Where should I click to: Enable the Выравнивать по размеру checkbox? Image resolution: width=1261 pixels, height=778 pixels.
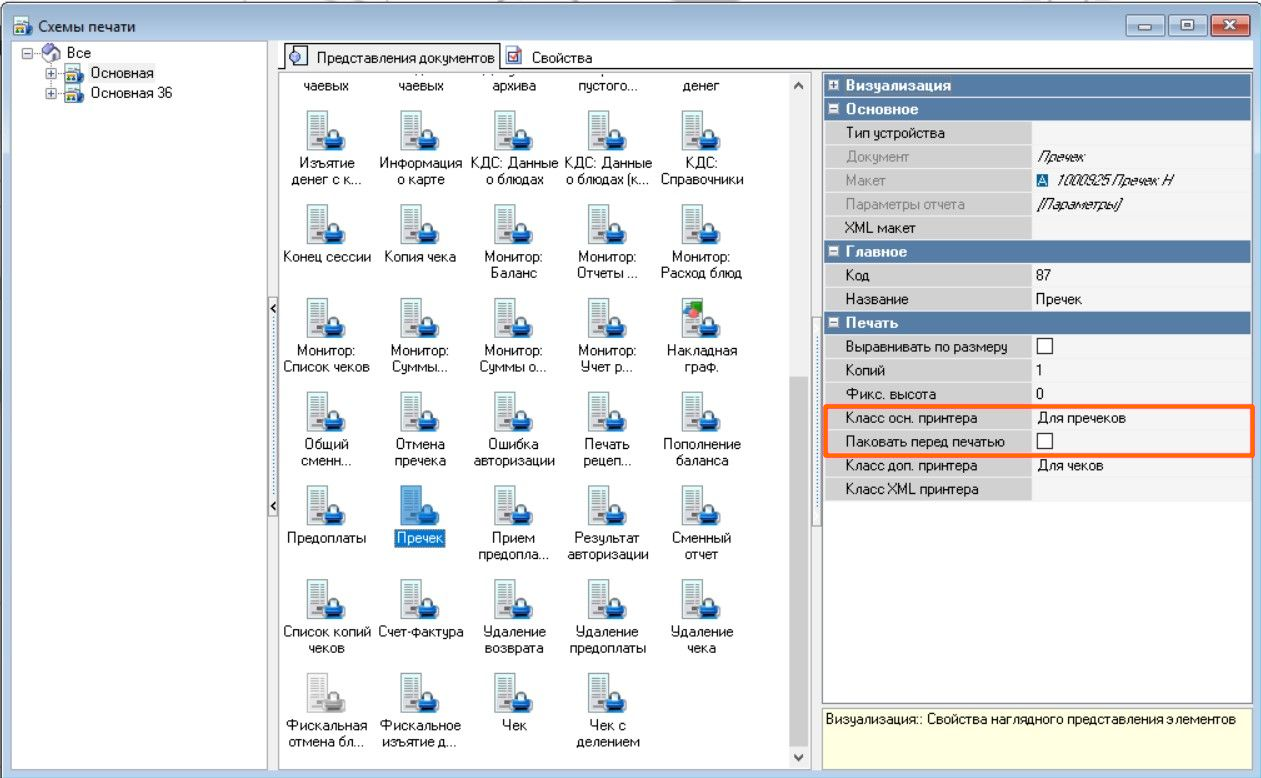(x=1045, y=347)
